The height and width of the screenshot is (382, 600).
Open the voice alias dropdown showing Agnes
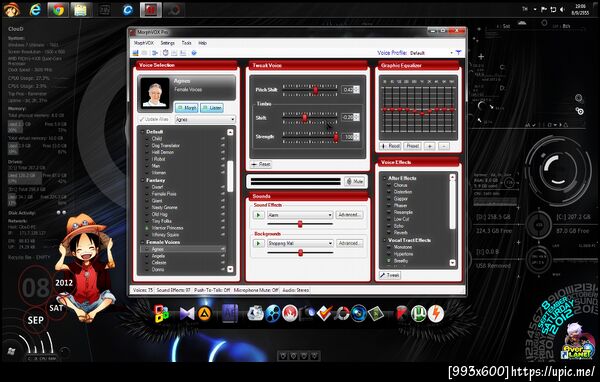click(205, 119)
